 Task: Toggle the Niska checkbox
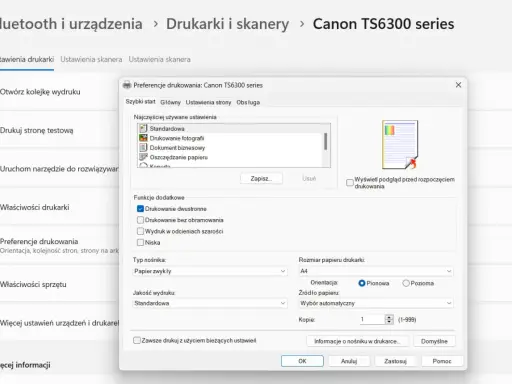tap(140, 242)
